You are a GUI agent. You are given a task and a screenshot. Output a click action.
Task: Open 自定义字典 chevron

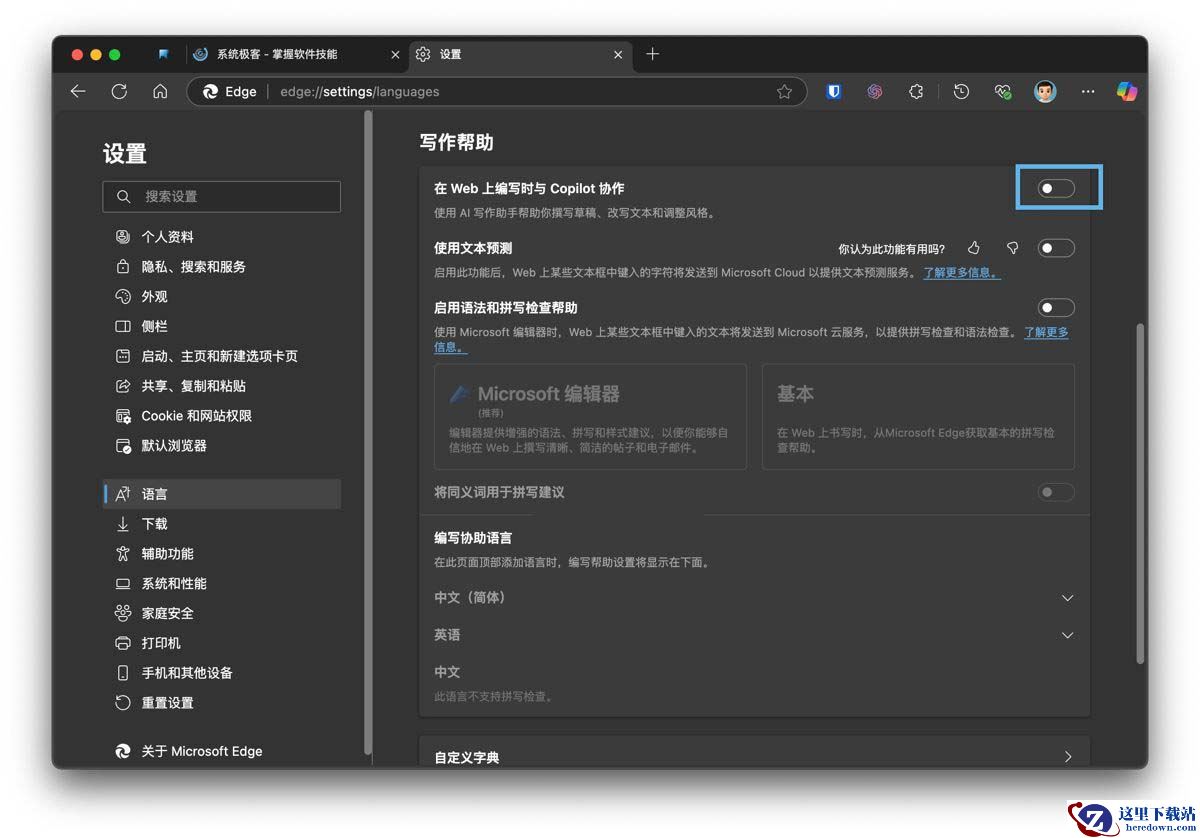[x=1067, y=757]
